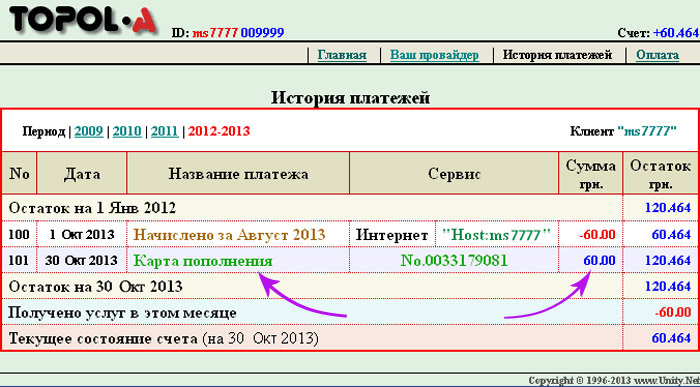Viewport: 700px width, 387px height.
Task: Click the История платежей page heading
Action: pos(350,98)
